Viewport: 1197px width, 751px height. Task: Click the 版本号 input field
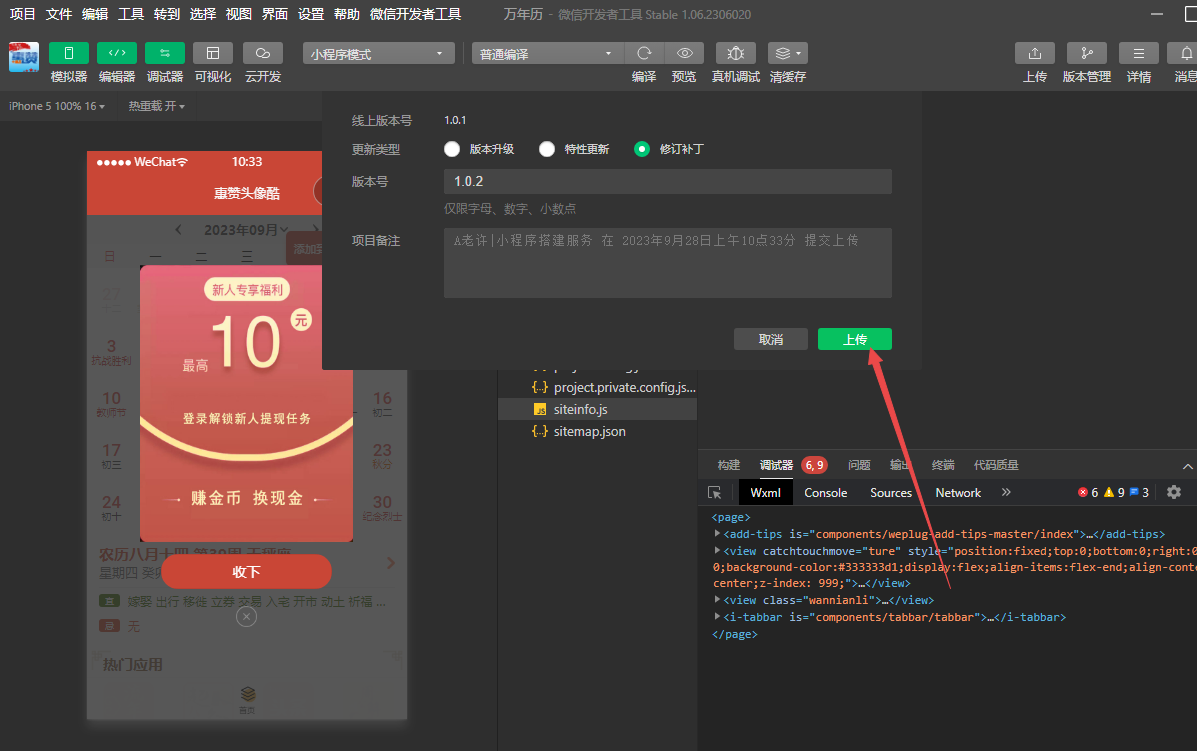[667, 182]
